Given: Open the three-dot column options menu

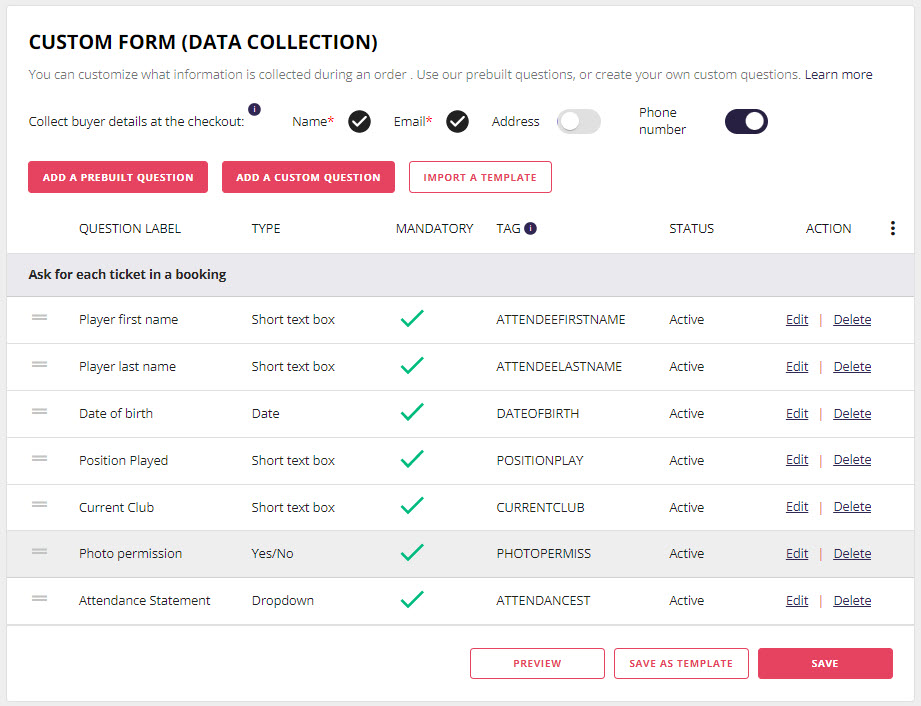Looking at the screenshot, I should (x=892, y=228).
